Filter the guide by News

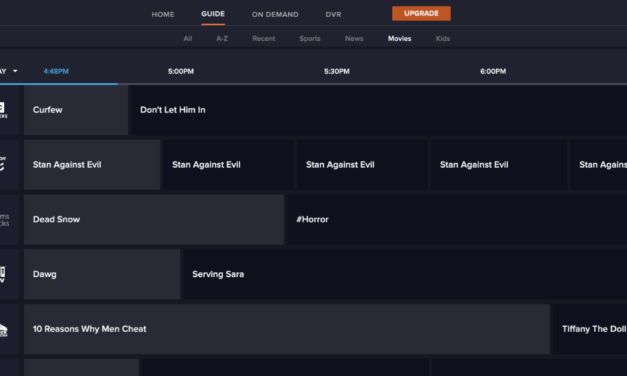click(354, 38)
